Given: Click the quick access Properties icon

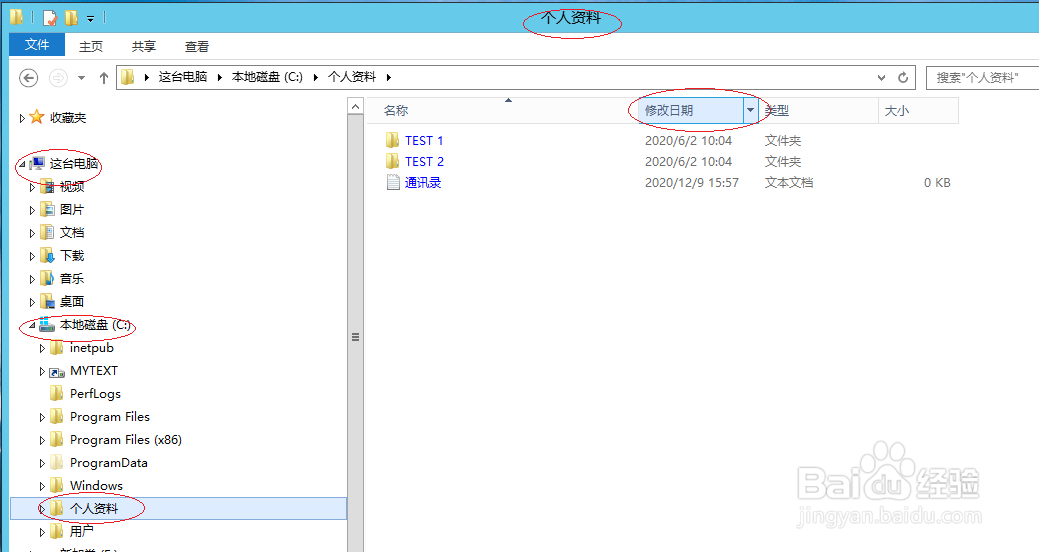Looking at the screenshot, I should click(x=50, y=18).
